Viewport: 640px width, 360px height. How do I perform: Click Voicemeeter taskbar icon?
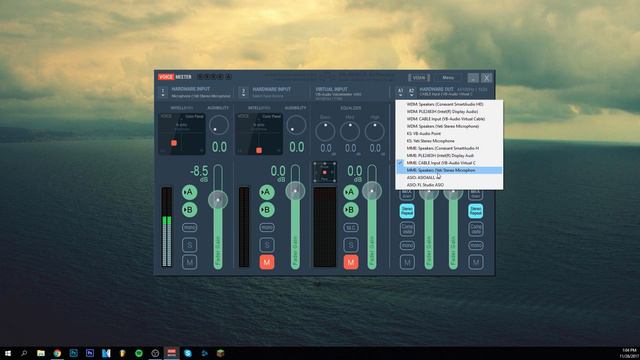[171, 353]
